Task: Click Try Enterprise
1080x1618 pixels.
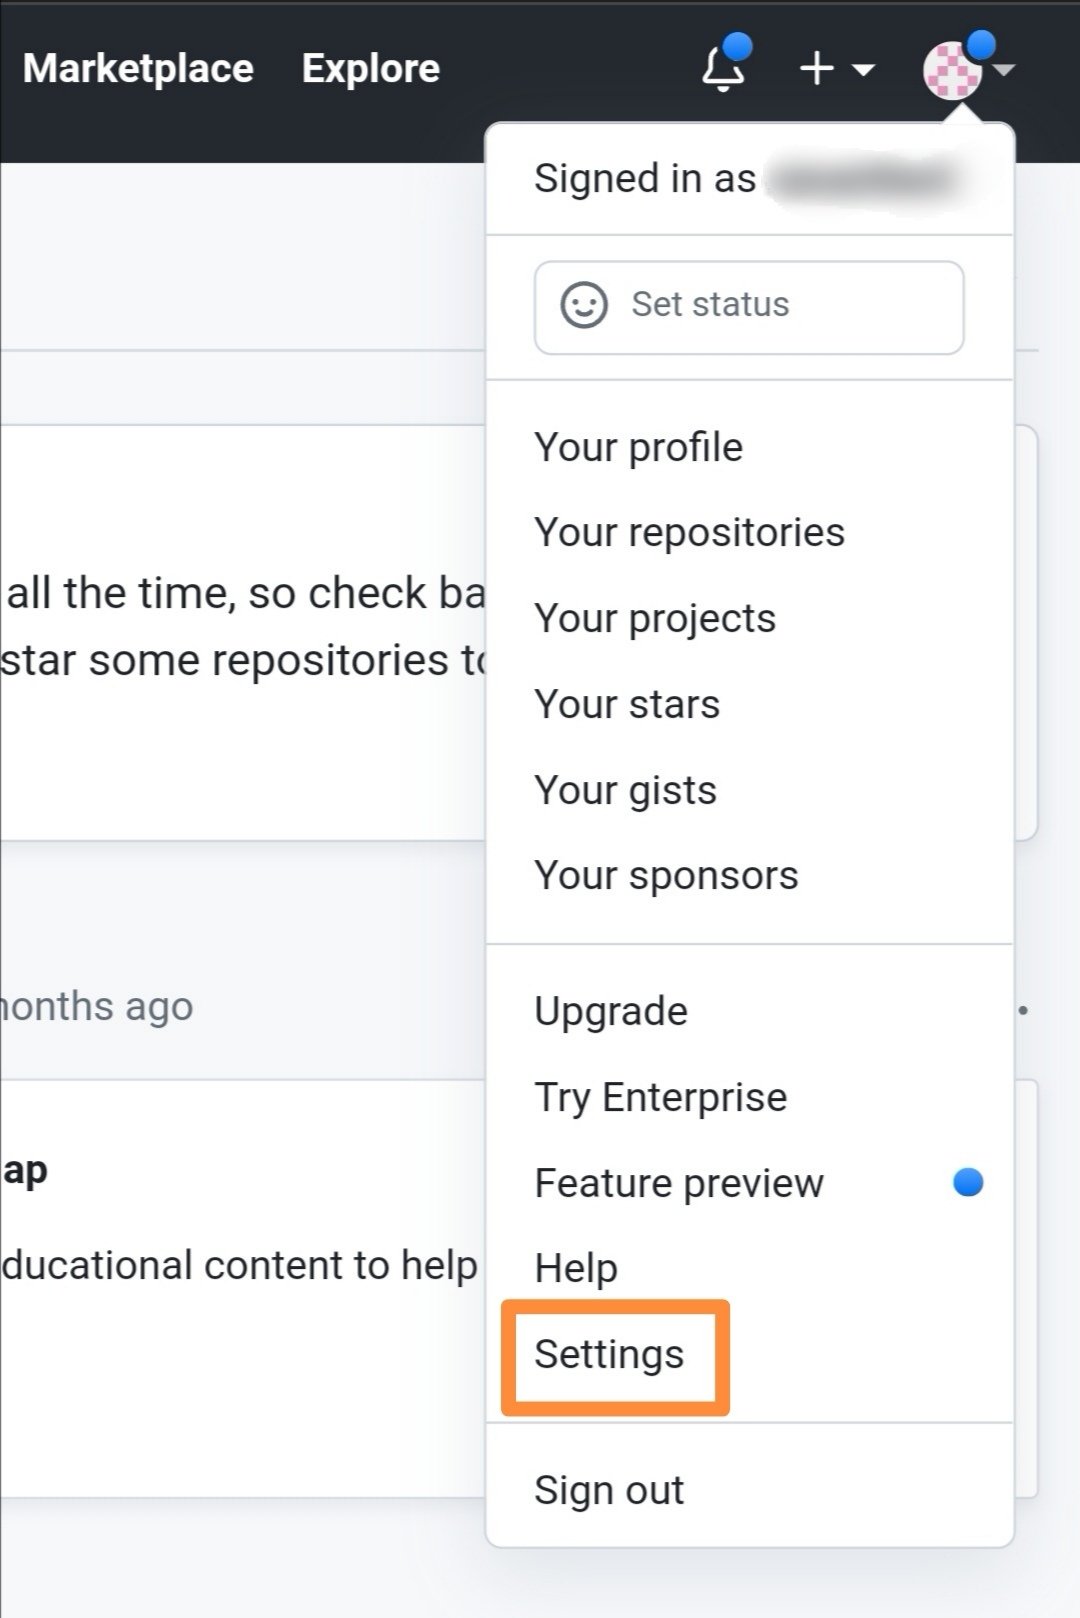Action: (660, 1096)
